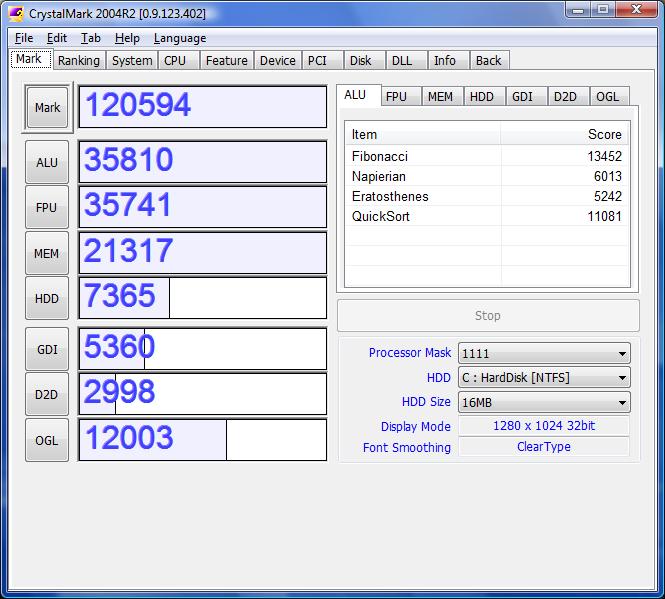Expand the HDD drive dropdown
Image resolution: width=665 pixels, height=599 pixels.
[544, 378]
